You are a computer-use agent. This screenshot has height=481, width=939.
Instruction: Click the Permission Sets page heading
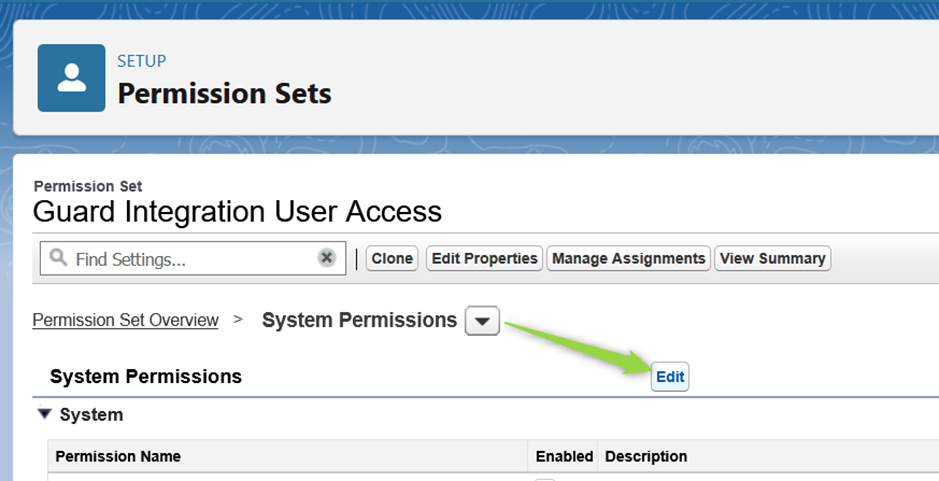(224, 94)
